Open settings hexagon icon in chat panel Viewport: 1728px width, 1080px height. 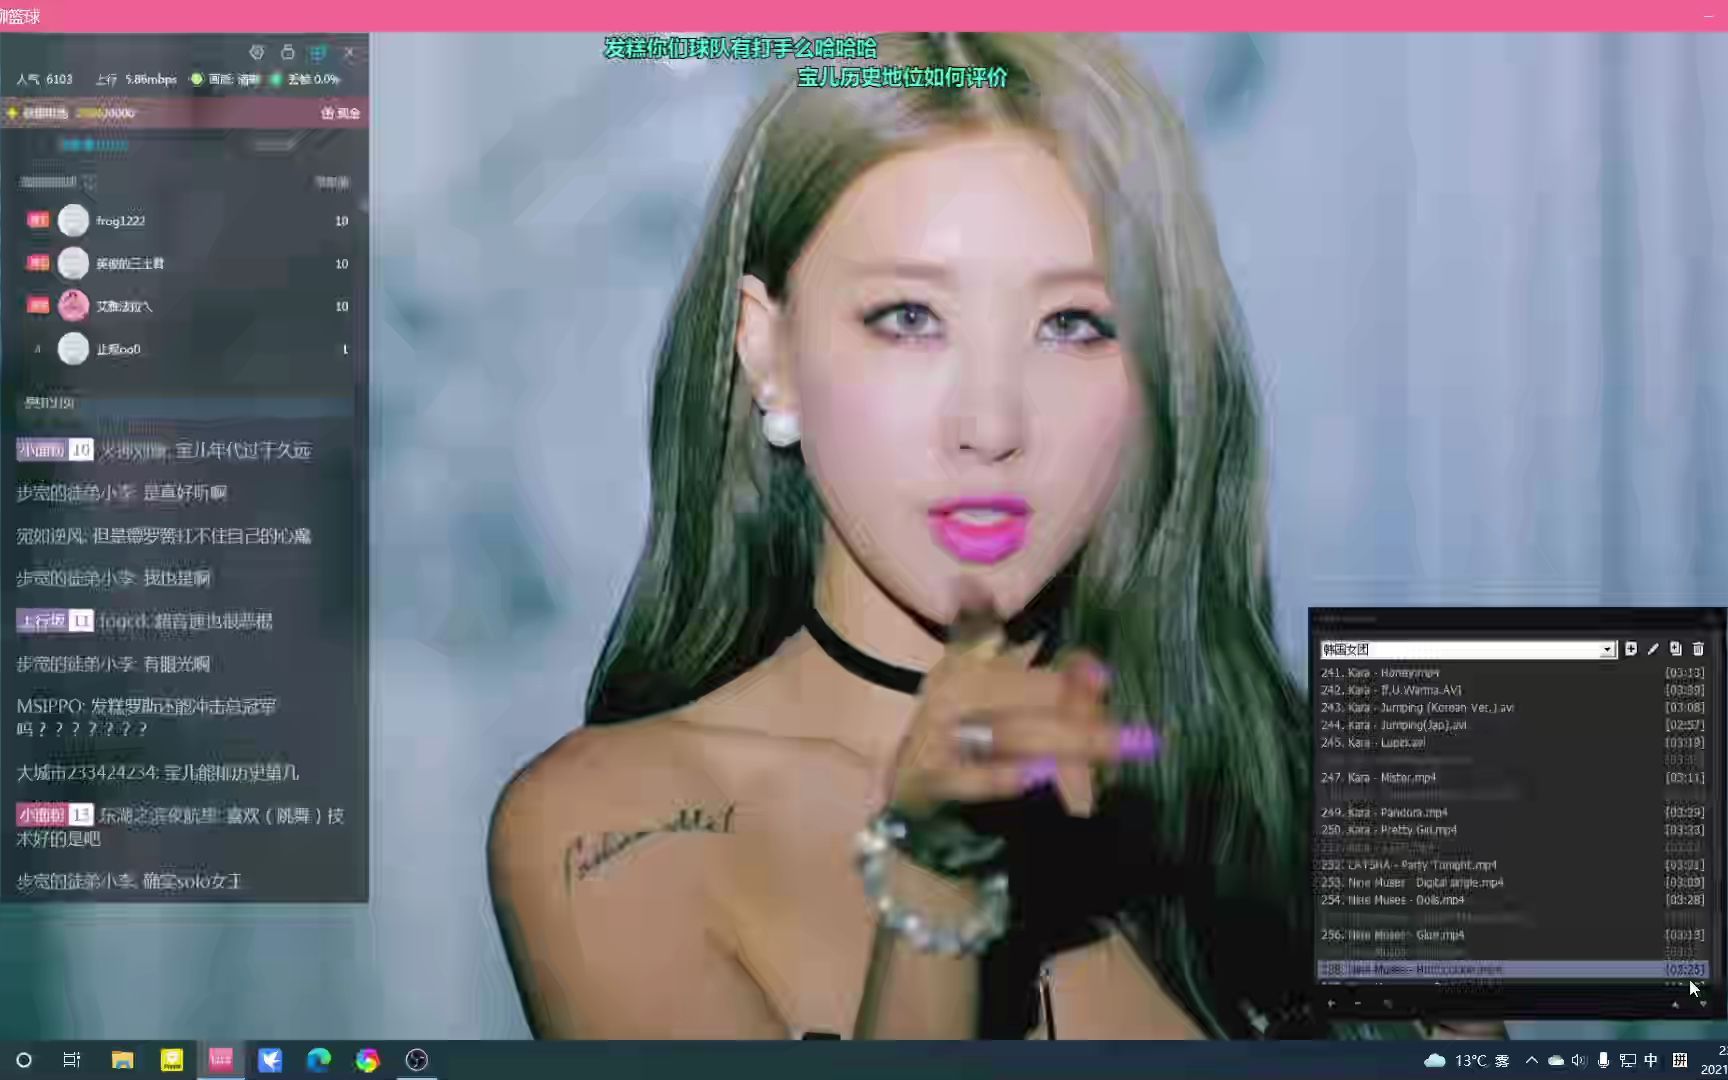[x=257, y=52]
